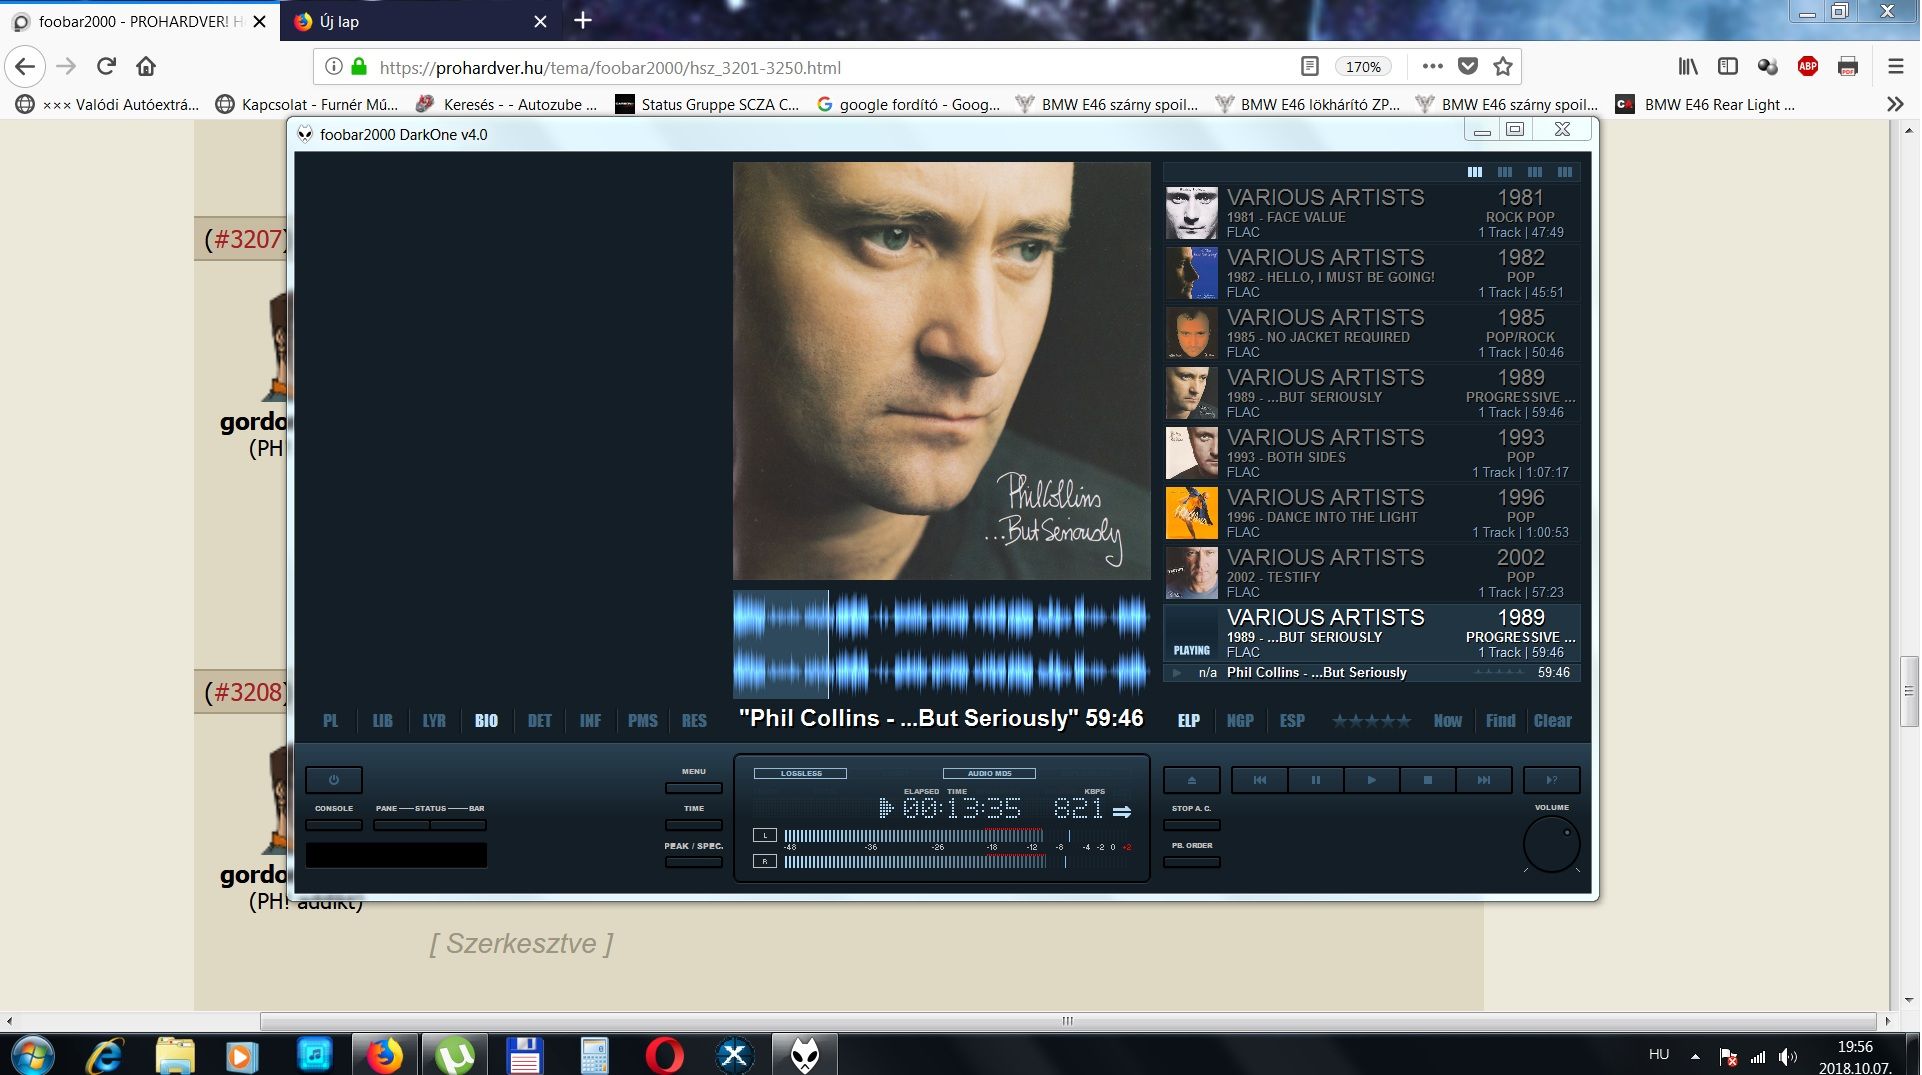
Task: Set rating using the five stars
Action: [1371, 721]
